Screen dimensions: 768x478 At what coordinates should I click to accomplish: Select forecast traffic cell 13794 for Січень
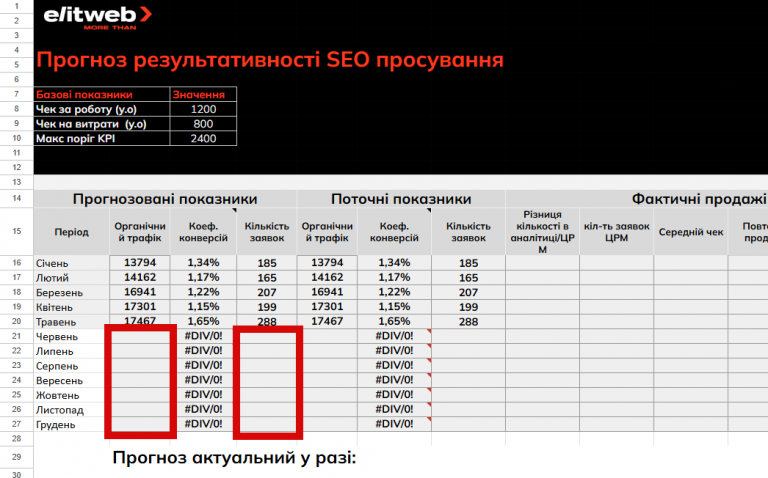(x=140, y=263)
